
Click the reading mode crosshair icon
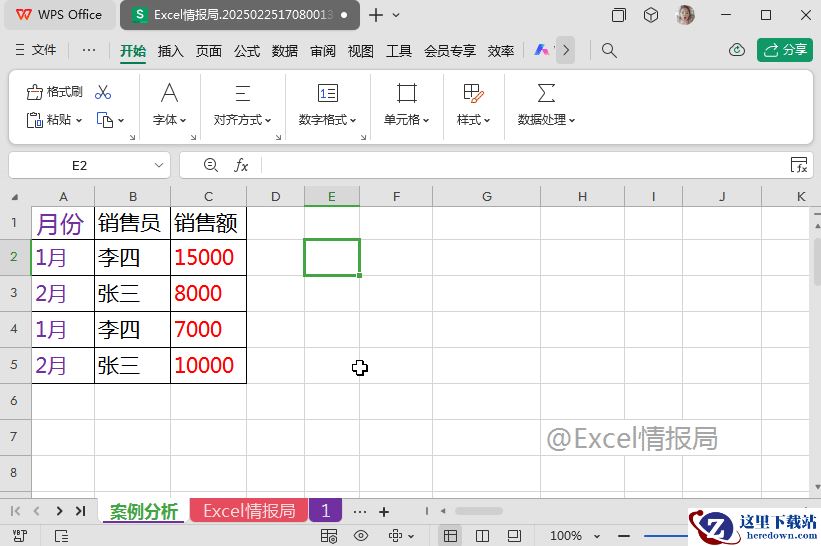point(395,536)
